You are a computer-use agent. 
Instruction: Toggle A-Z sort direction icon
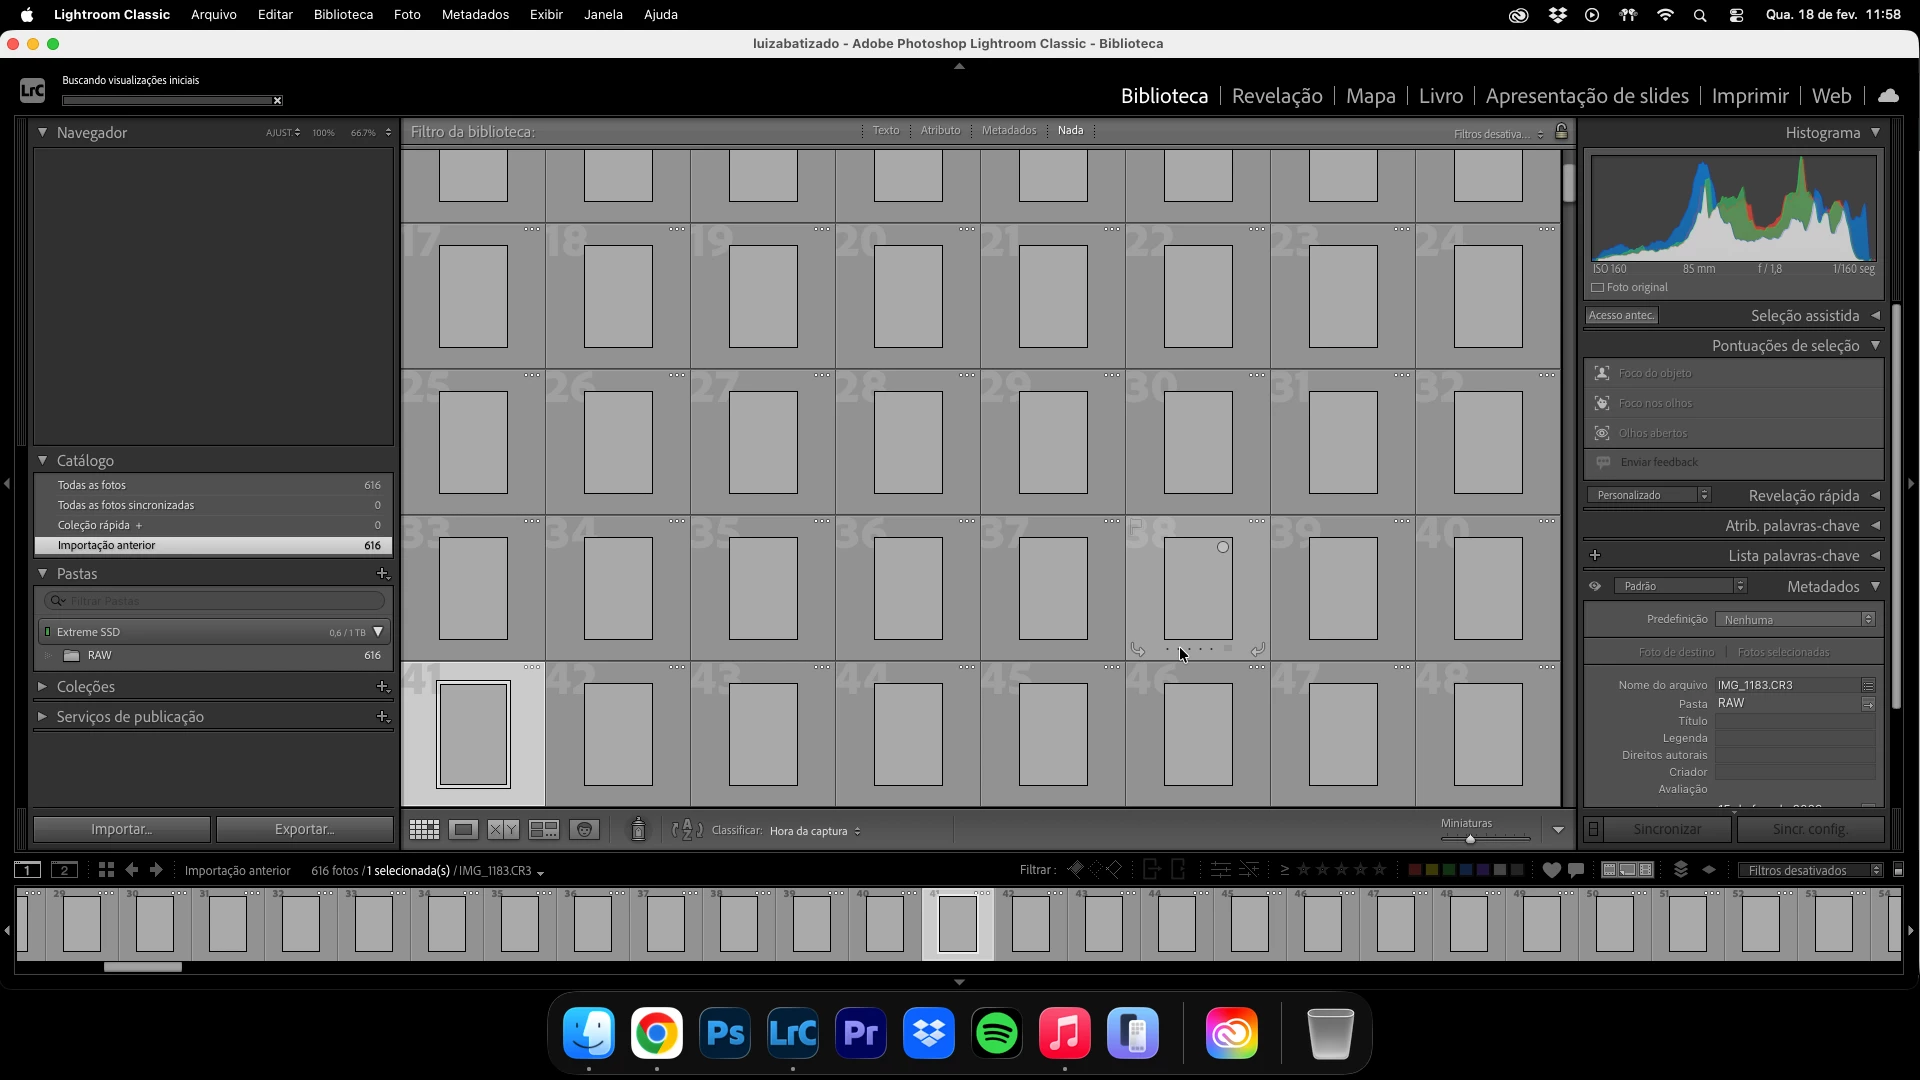click(687, 830)
